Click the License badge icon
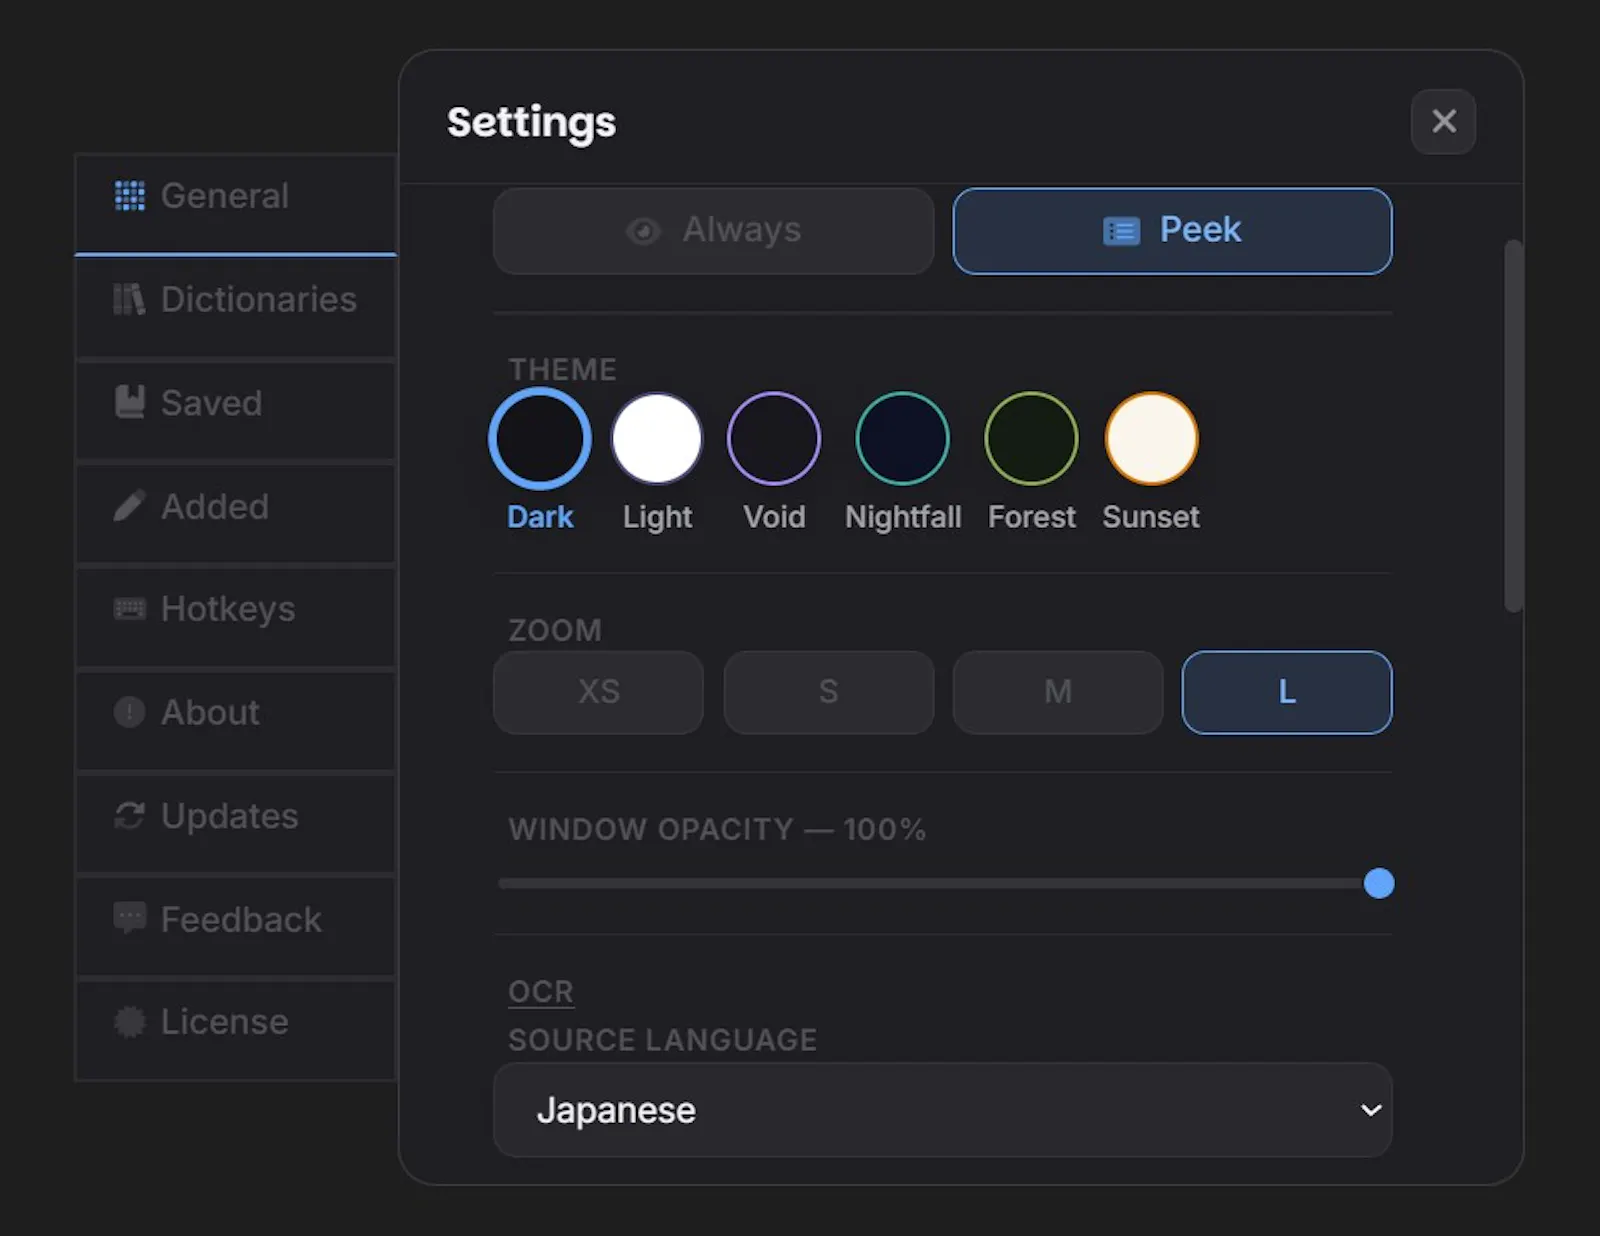This screenshot has height=1236, width=1600. coord(129,1021)
